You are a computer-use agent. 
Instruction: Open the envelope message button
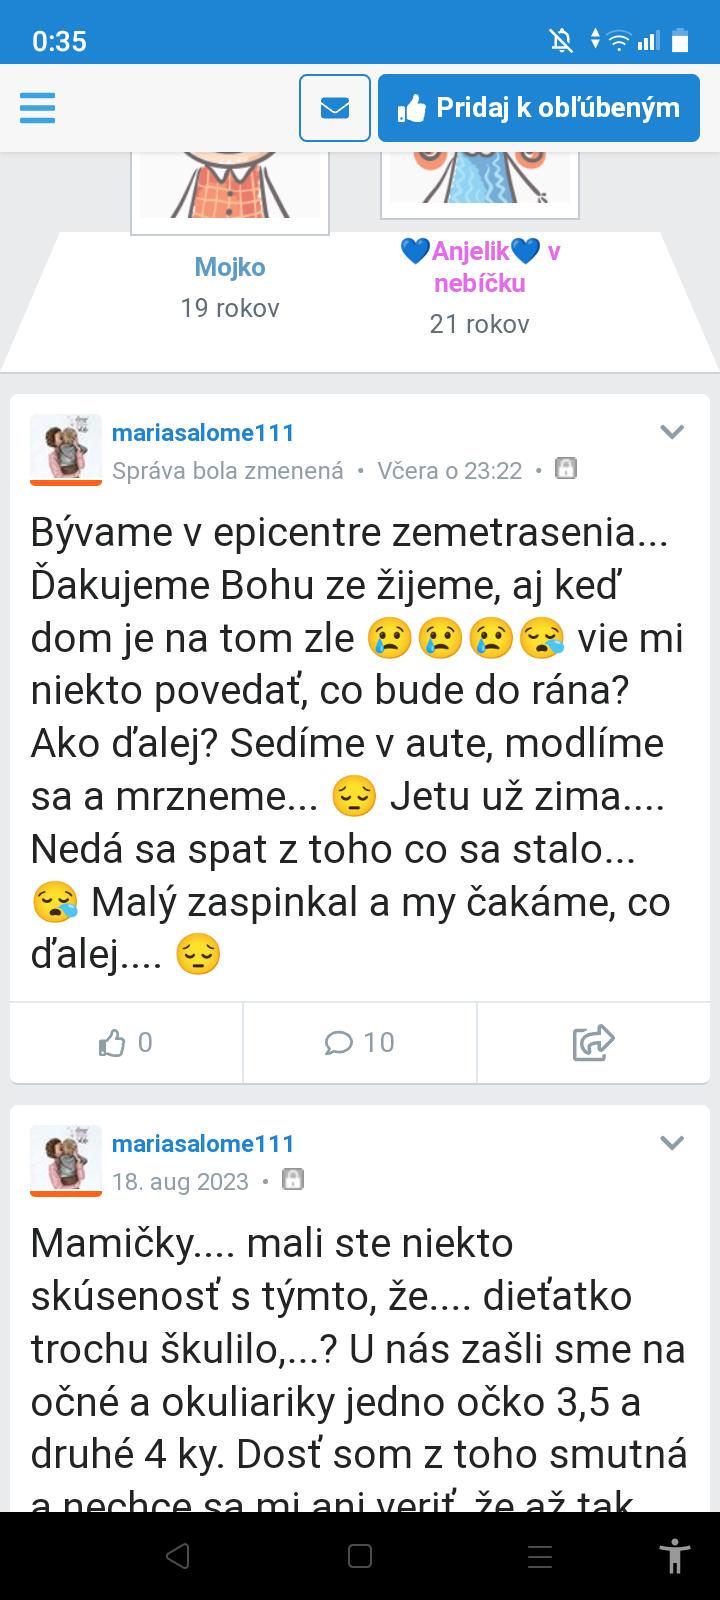(x=335, y=108)
